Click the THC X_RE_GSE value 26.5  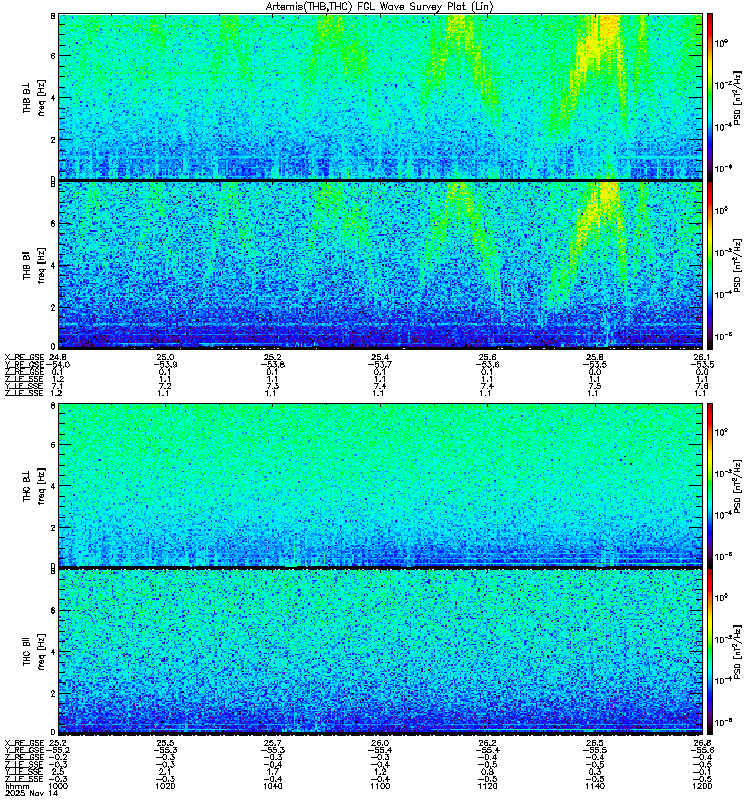[595, 743]
